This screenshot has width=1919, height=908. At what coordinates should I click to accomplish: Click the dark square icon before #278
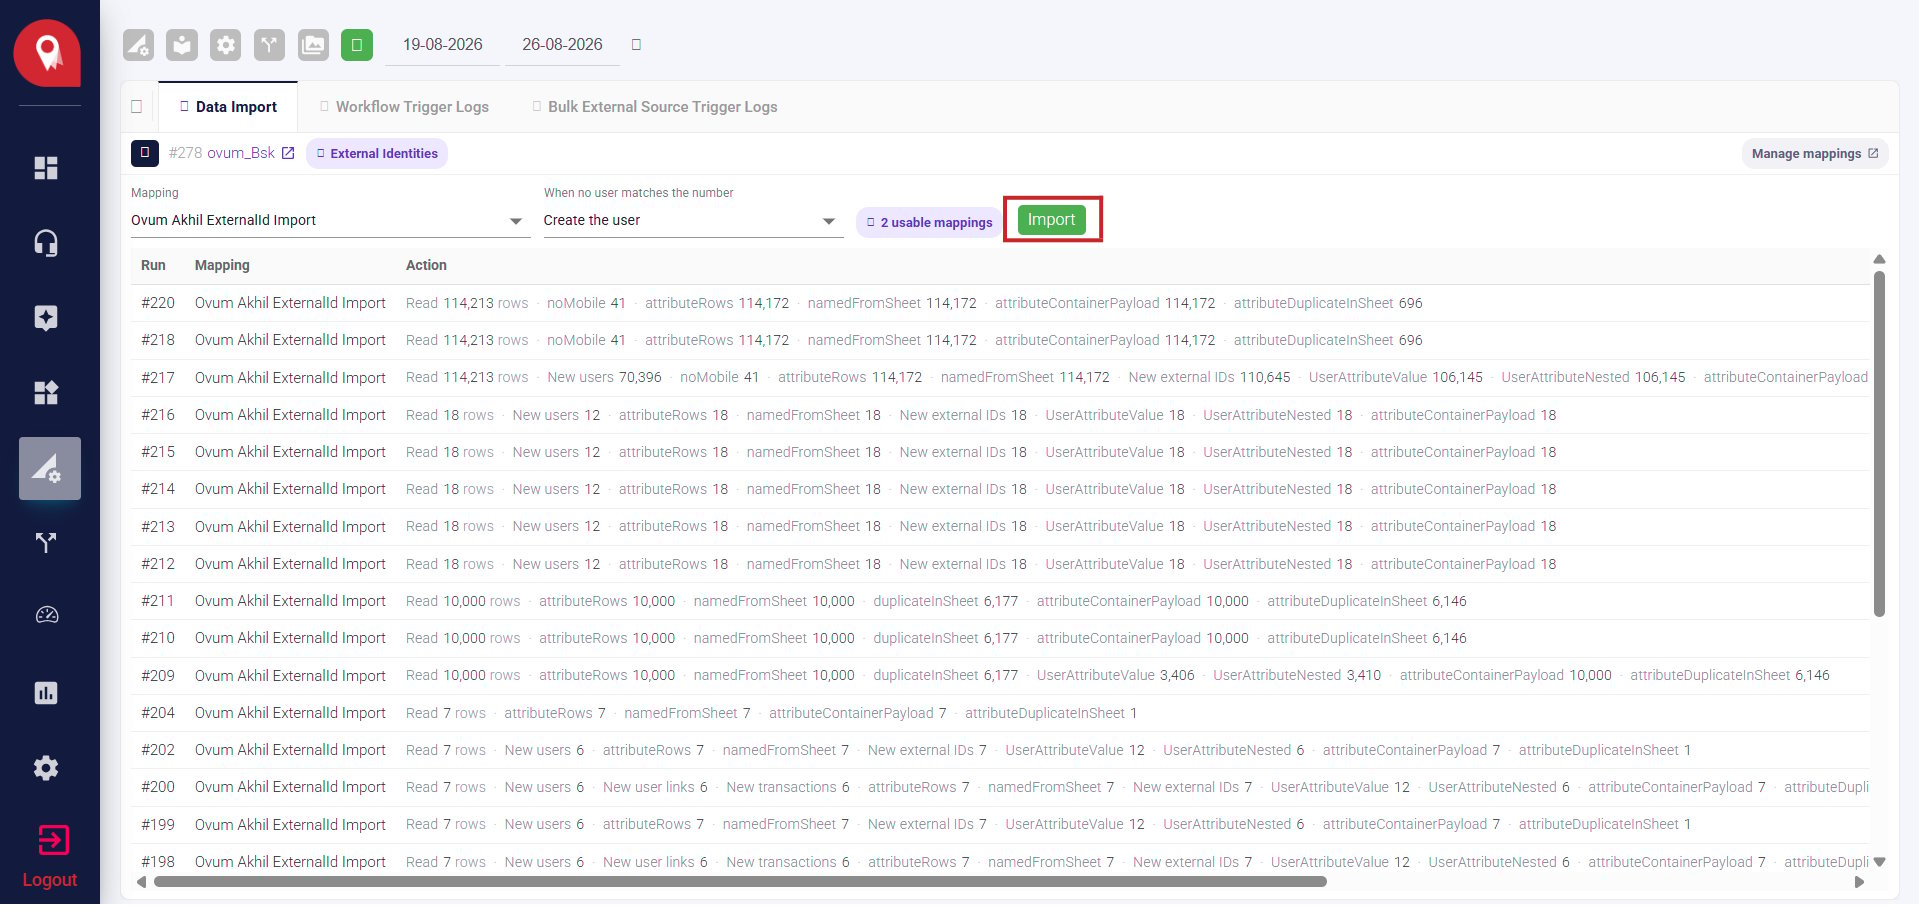pos(145,153)
